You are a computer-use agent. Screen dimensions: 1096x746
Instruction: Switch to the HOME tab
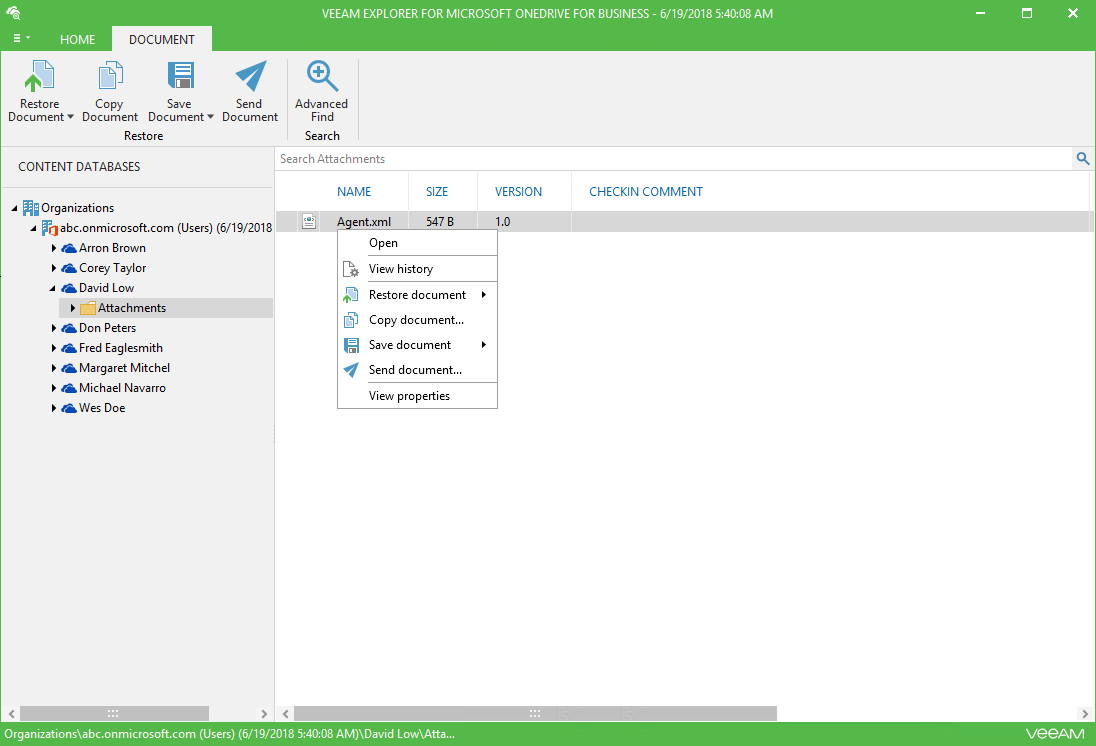point(78,40)
